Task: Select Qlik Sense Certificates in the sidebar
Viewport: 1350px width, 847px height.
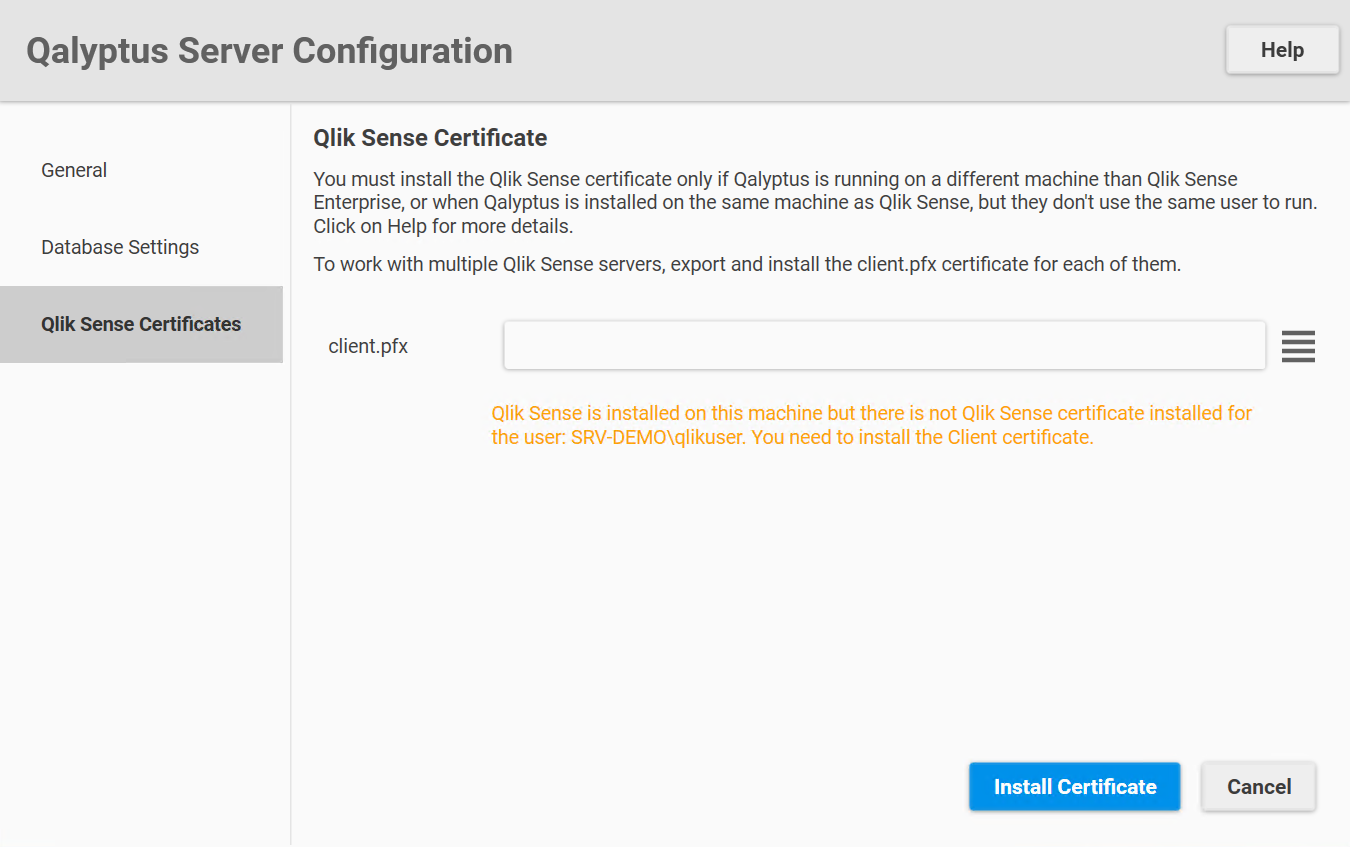Action: click(141, 324)
